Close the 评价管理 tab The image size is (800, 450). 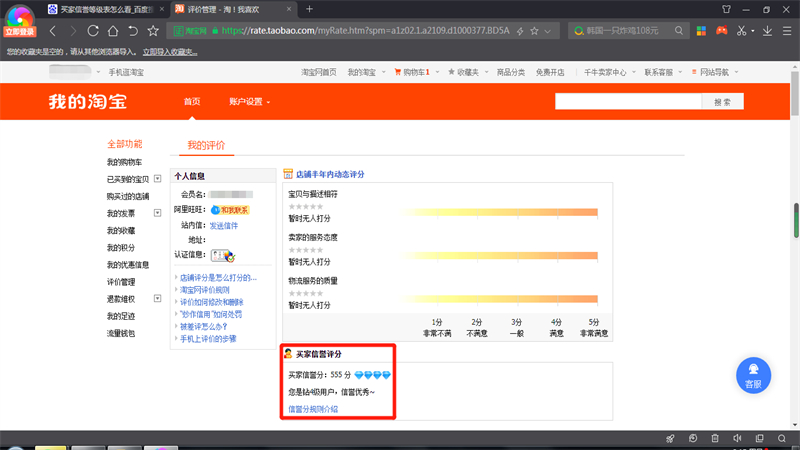pyautogui.click(x=289, y=9)
